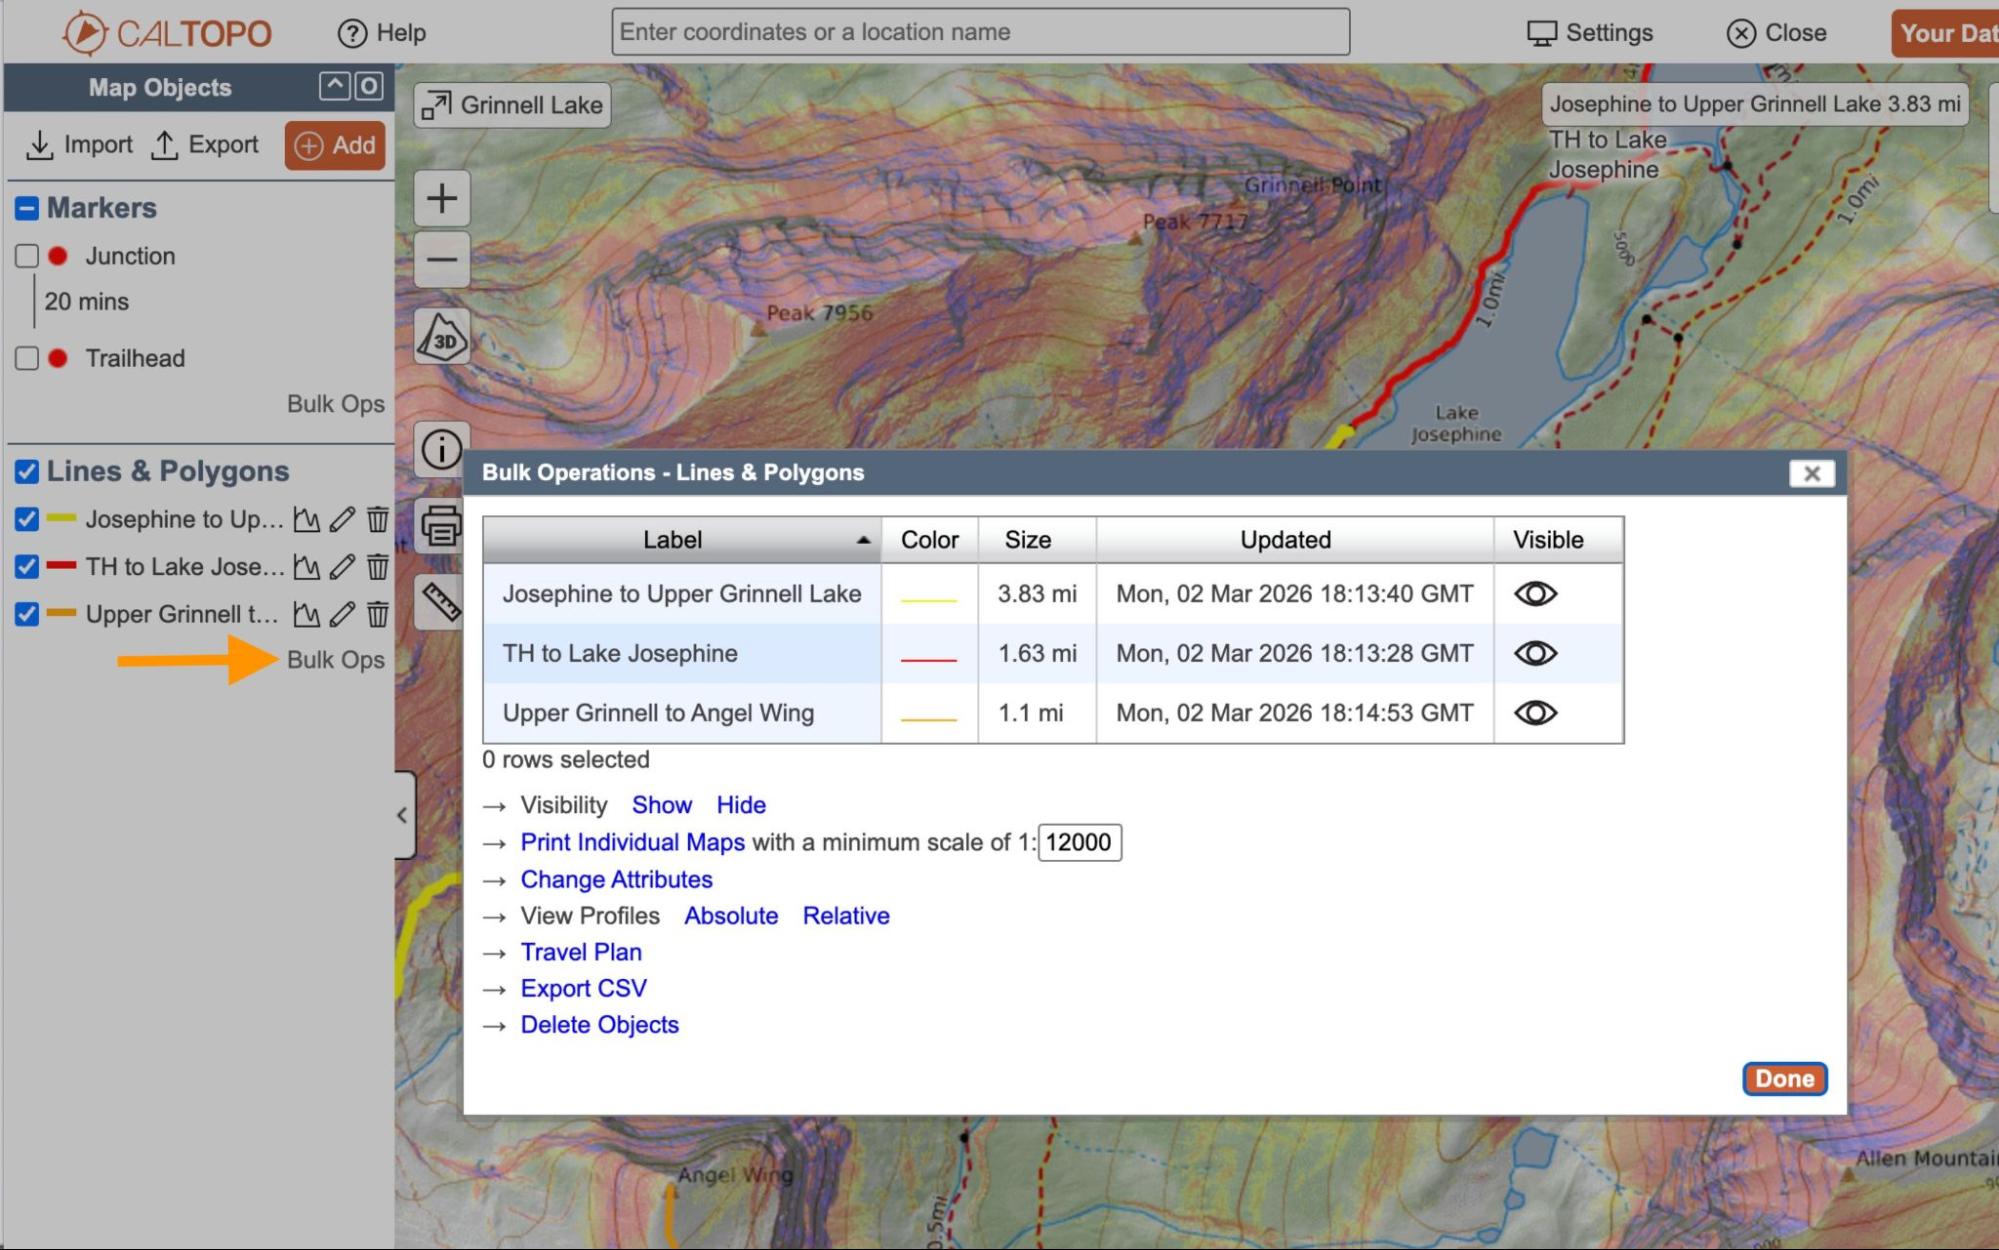The width and height of the screenshot is (1999, 1250).
Task: Collapse the left sidebar panel arrow
Action: pyautogui.click(x=402, y=815)
